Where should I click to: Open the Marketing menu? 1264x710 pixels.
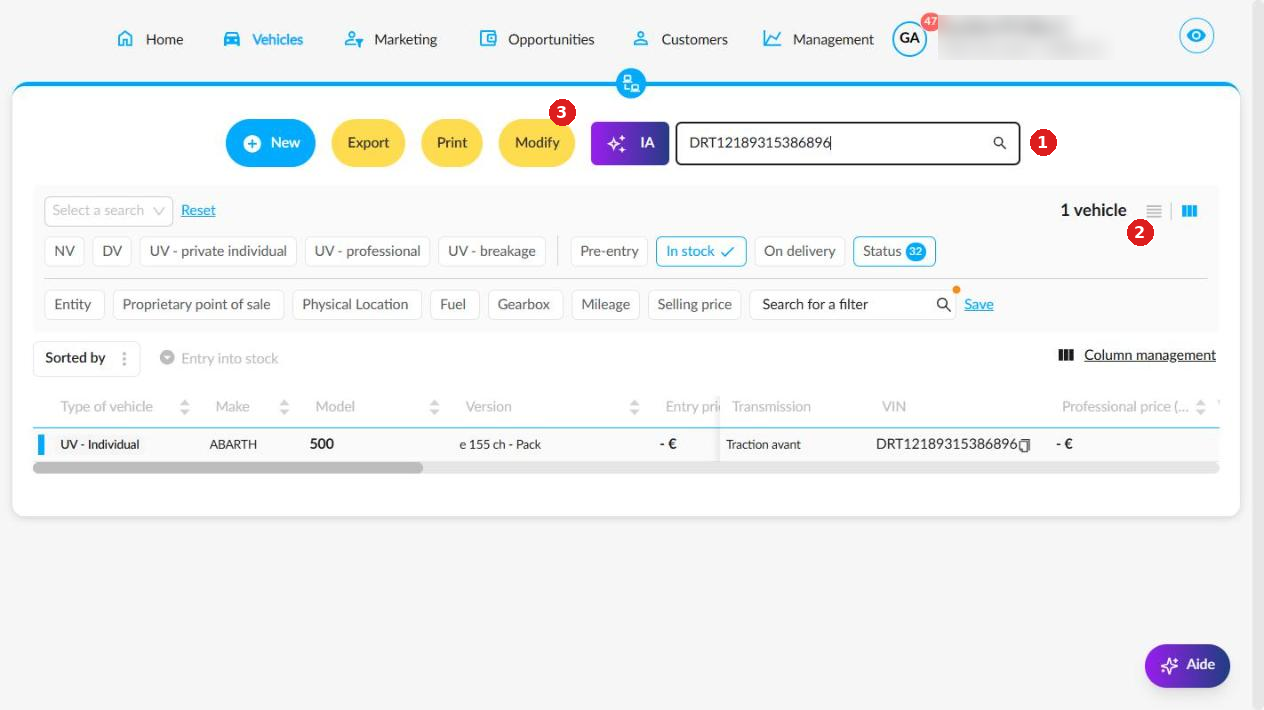390,39
